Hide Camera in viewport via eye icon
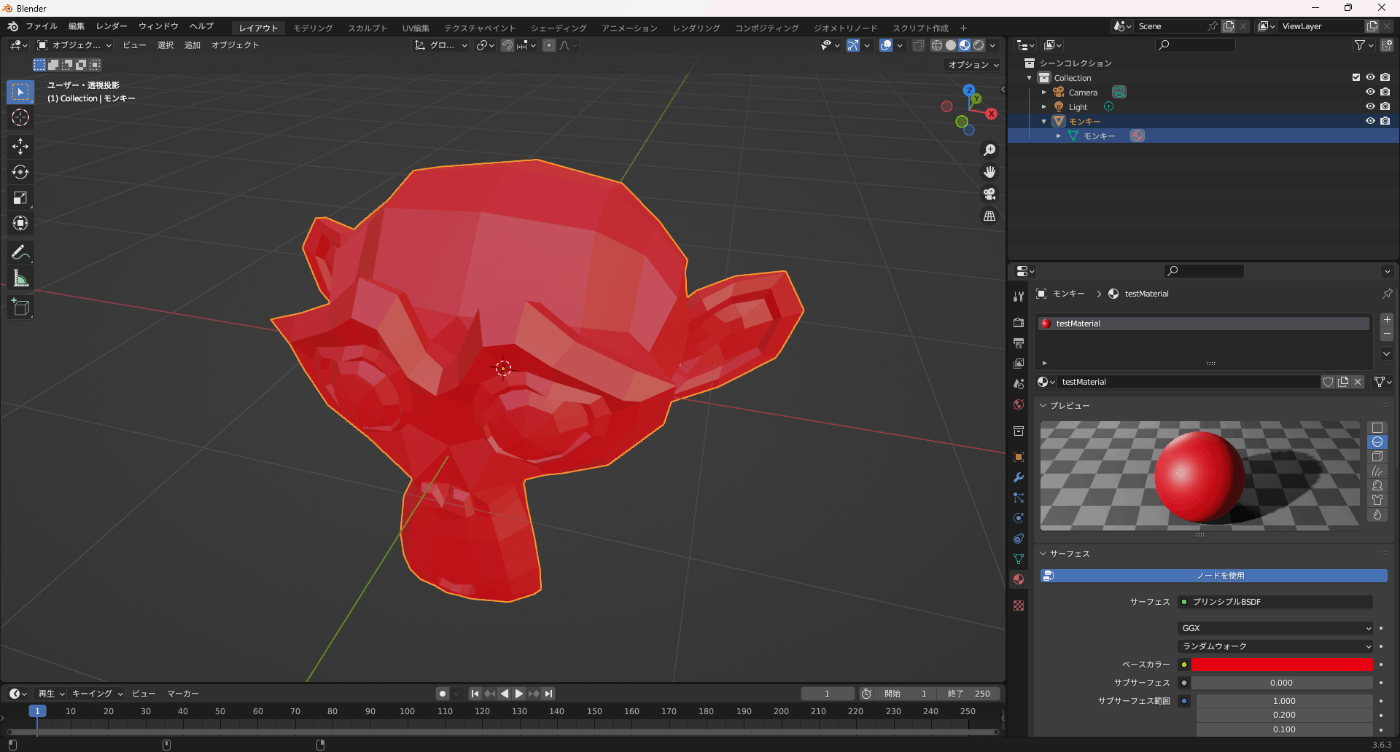Screen dimensions: 1400x752 [x=1370, y=92]
